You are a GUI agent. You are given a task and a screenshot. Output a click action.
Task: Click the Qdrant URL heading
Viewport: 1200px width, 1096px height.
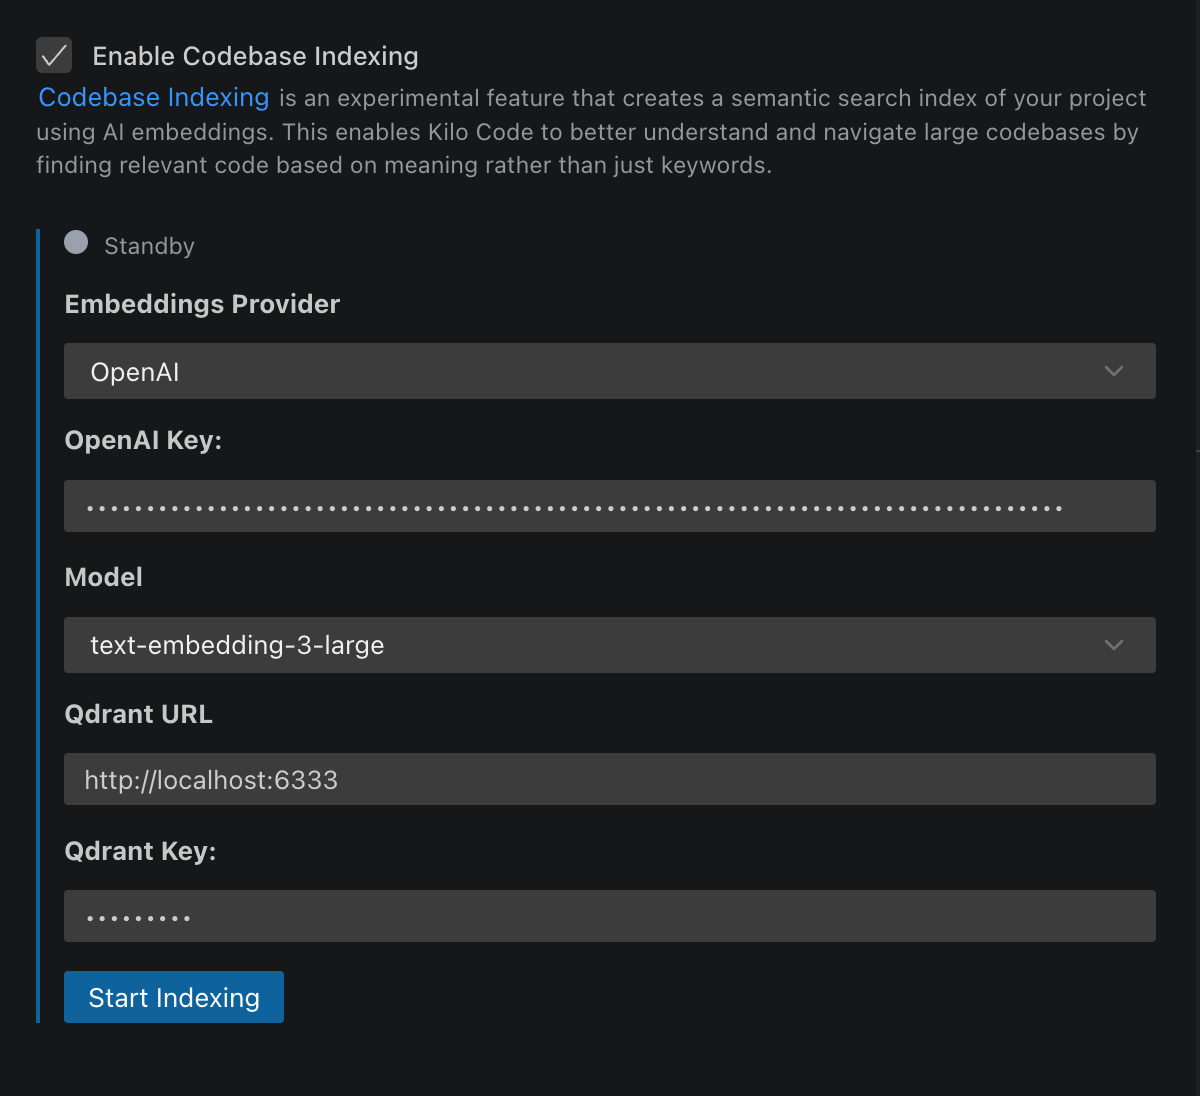click(x=138, y=714)
